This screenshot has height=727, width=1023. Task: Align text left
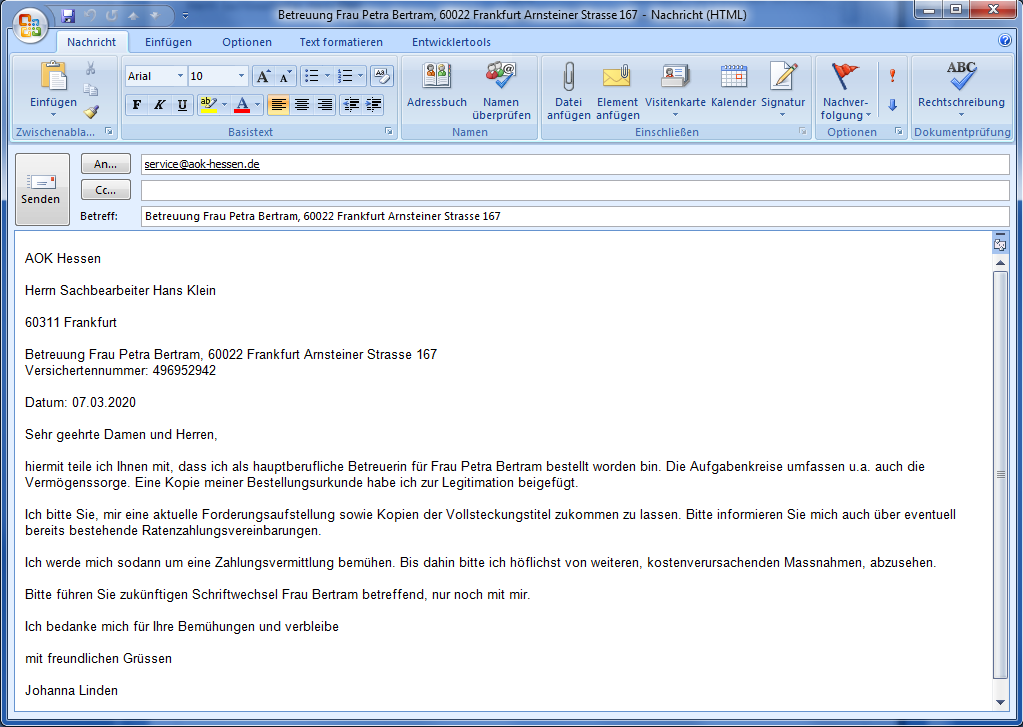279,104
